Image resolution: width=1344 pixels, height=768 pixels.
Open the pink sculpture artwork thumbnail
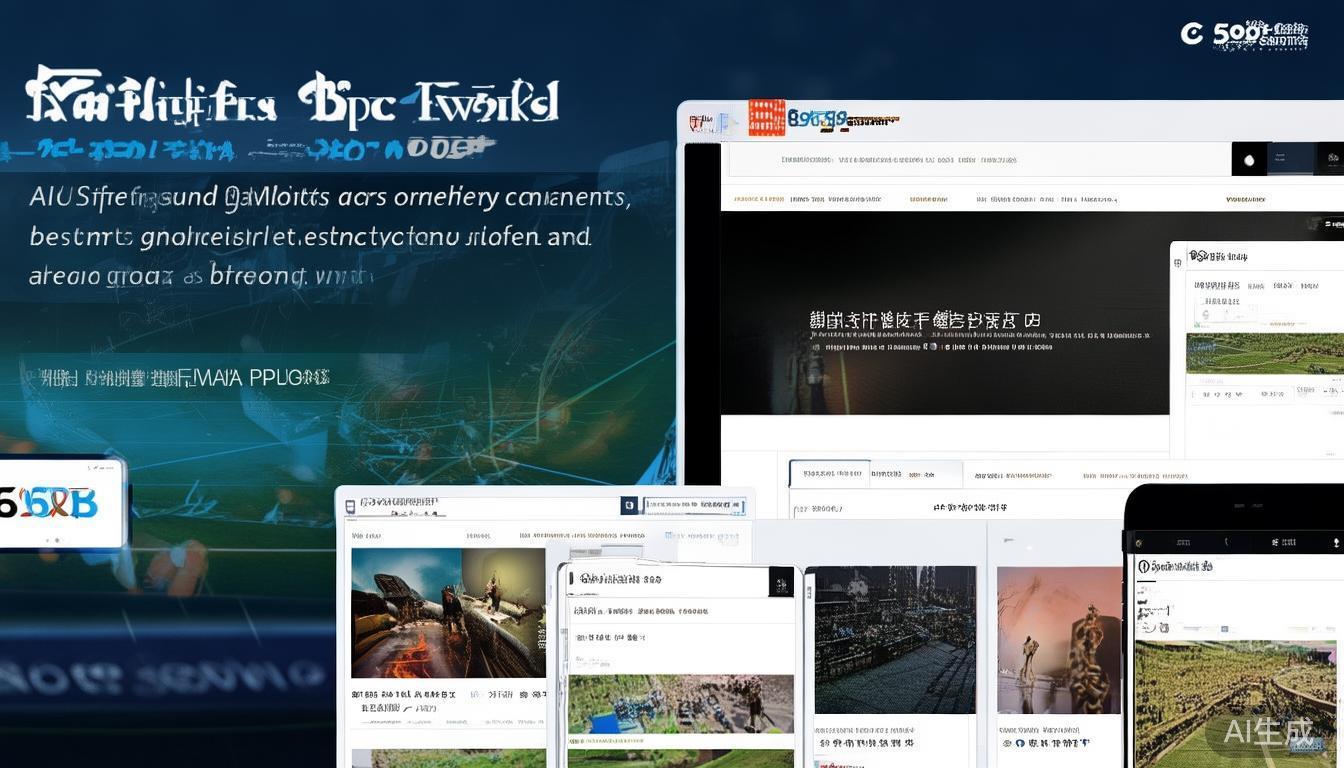pos(1059,640)
